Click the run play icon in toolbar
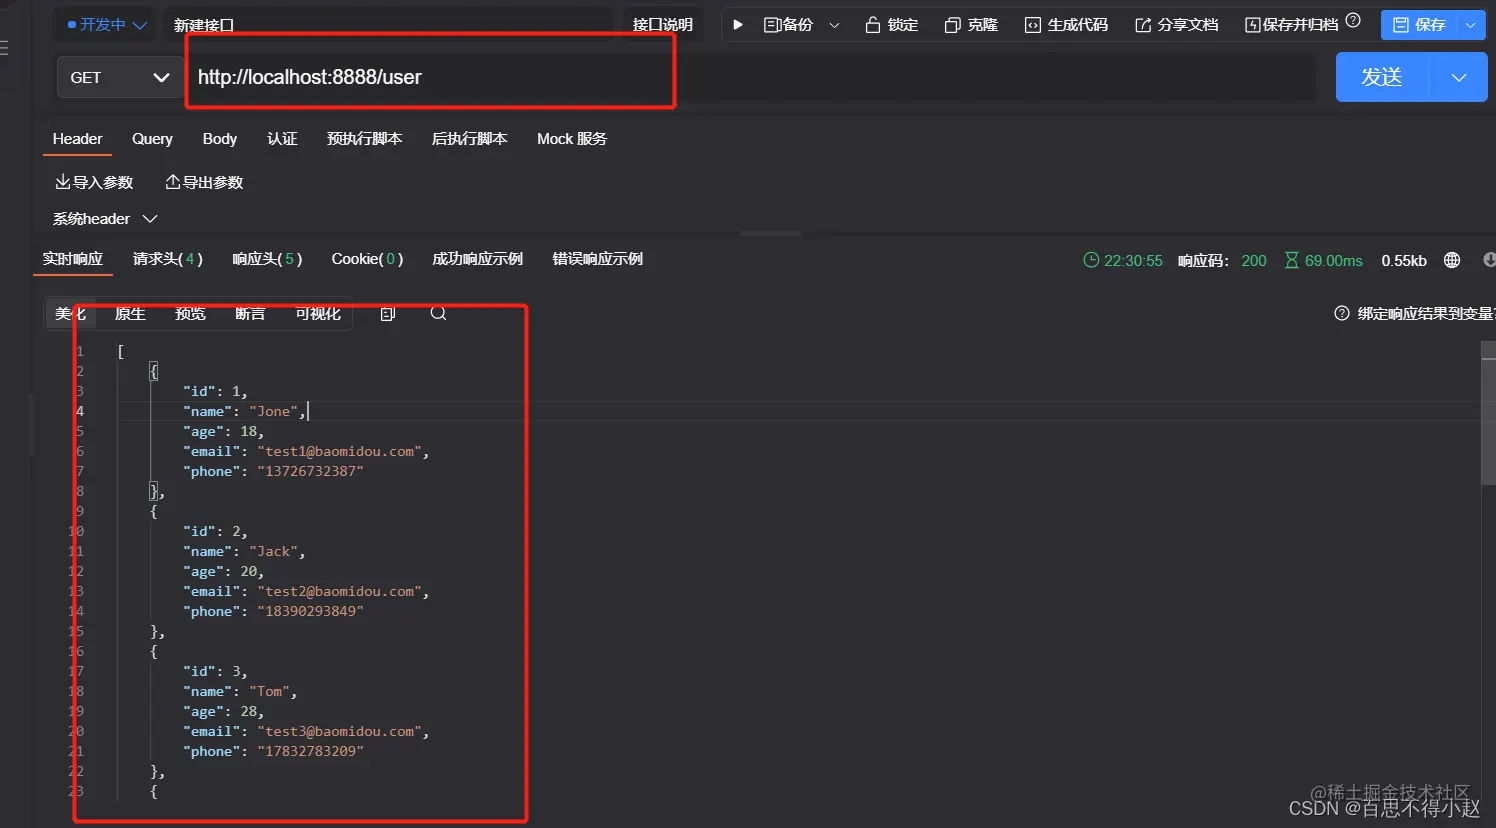 [x=738, y=25]
